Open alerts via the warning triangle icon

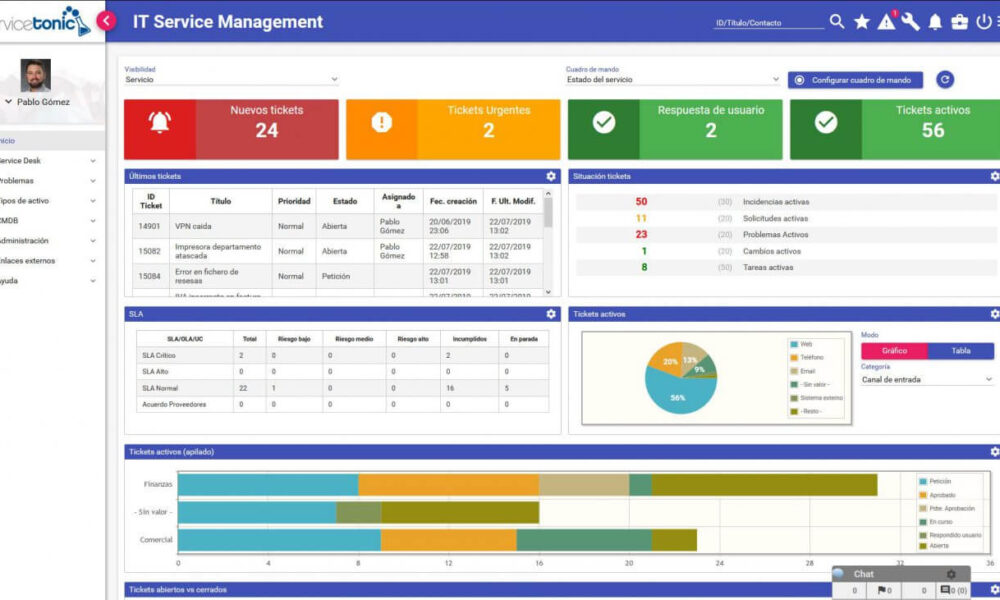[886, 20]
